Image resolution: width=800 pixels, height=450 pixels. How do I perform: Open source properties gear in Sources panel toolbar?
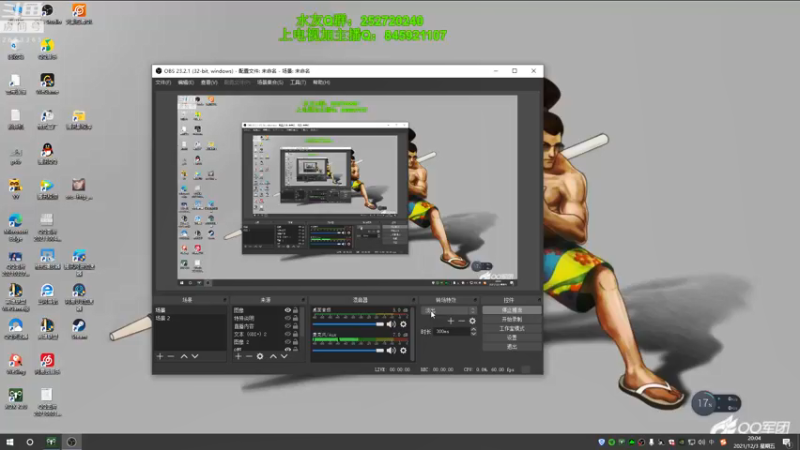pos(260,356)
